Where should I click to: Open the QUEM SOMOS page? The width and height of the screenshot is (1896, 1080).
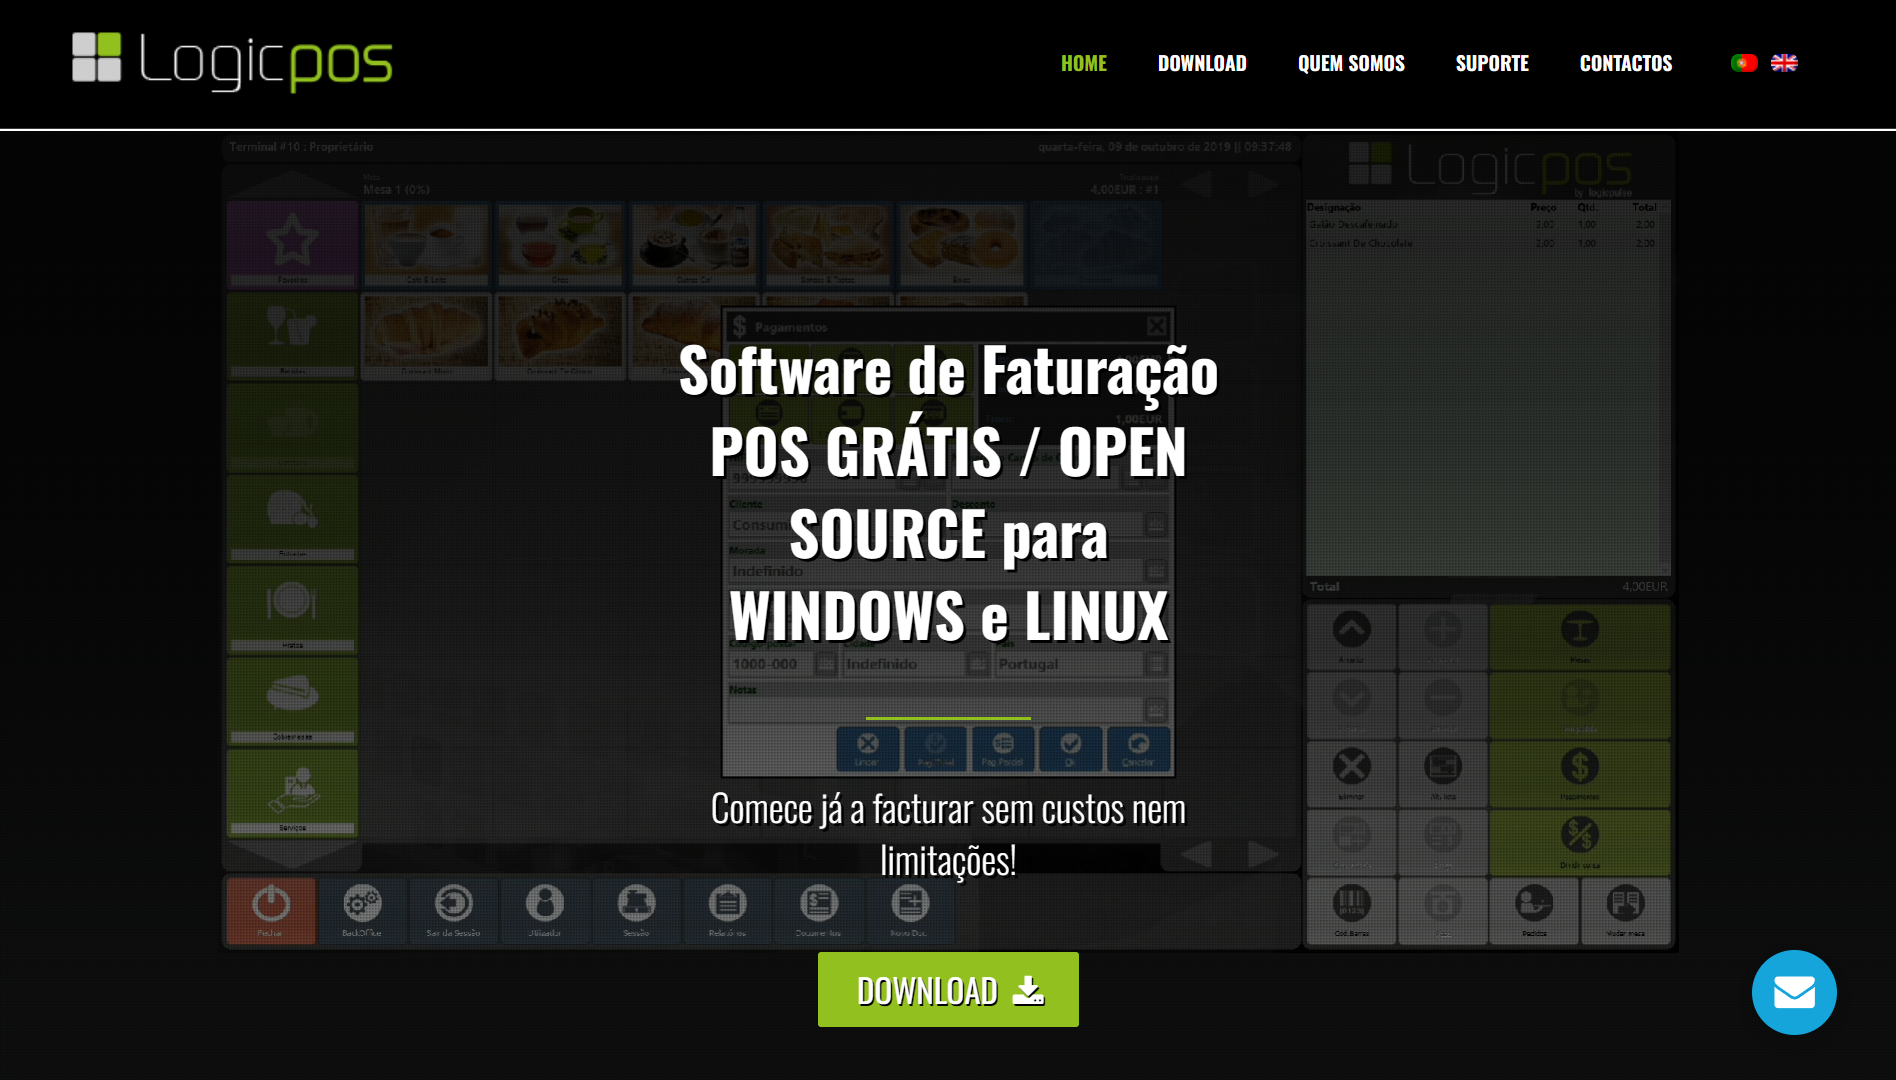point(1350,63)
